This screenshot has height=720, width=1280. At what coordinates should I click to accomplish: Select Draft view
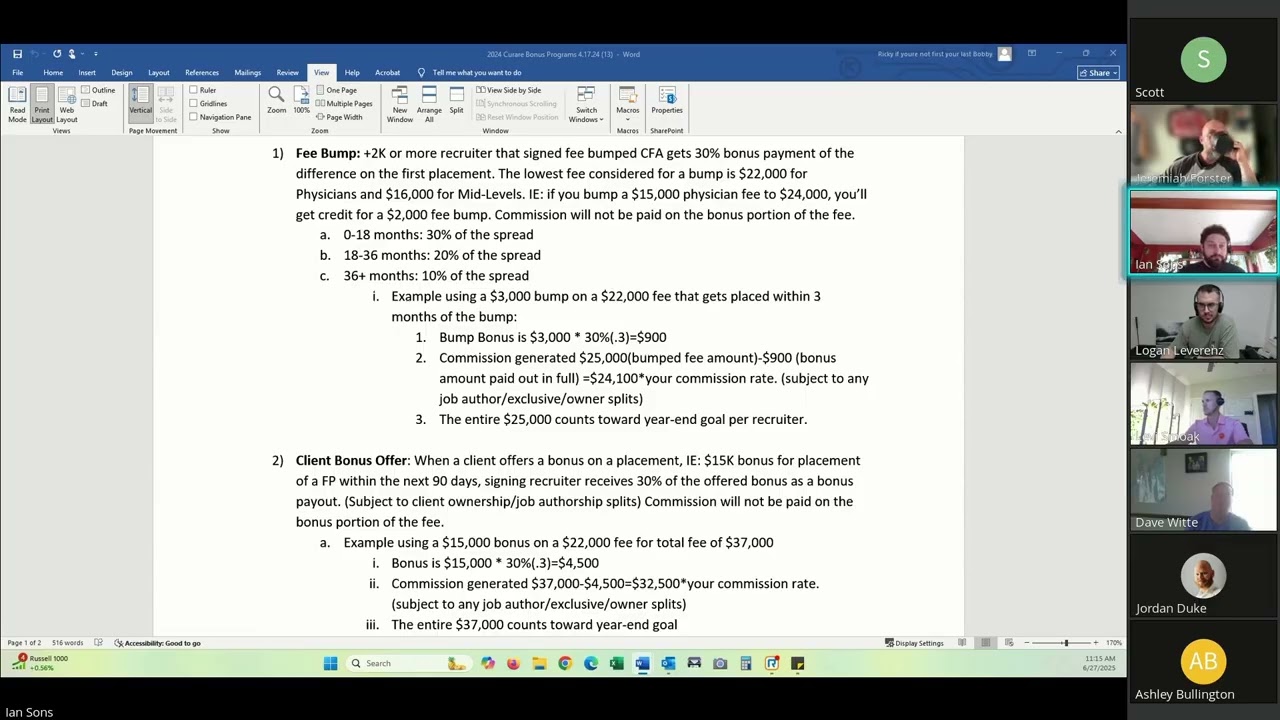[x=95, y=104]
